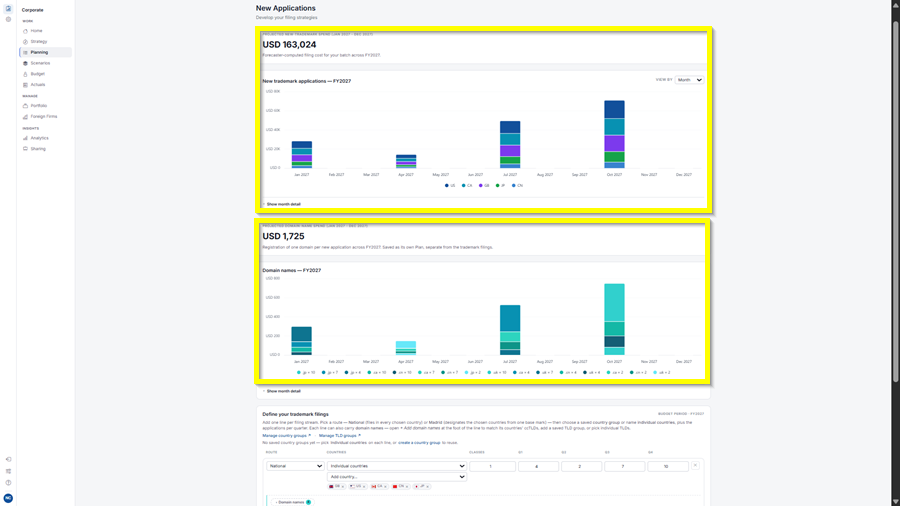Open Analytics menu label

pyautogui.click(x=40, y=138)
